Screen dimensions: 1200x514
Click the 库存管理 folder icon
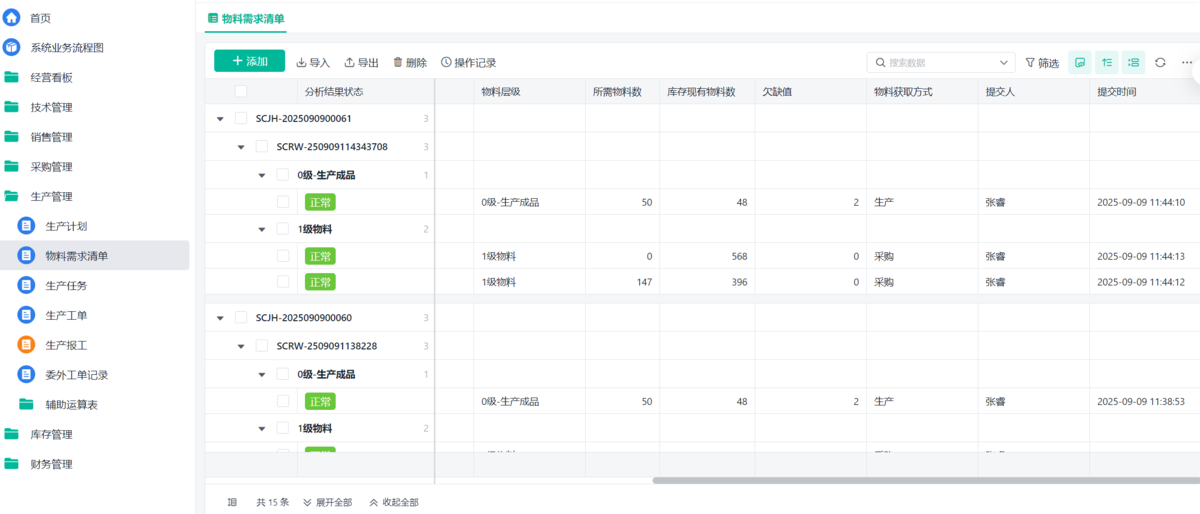click(x=11, y=434)
